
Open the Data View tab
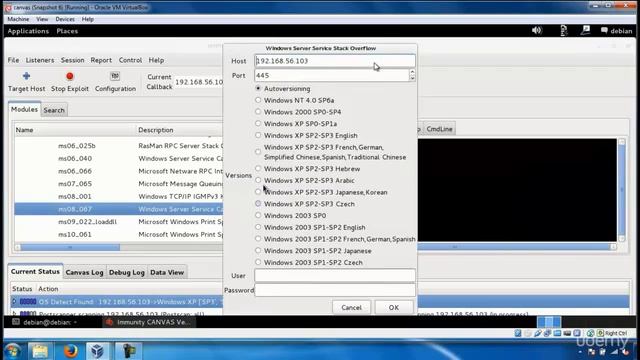tap(167, 272)
